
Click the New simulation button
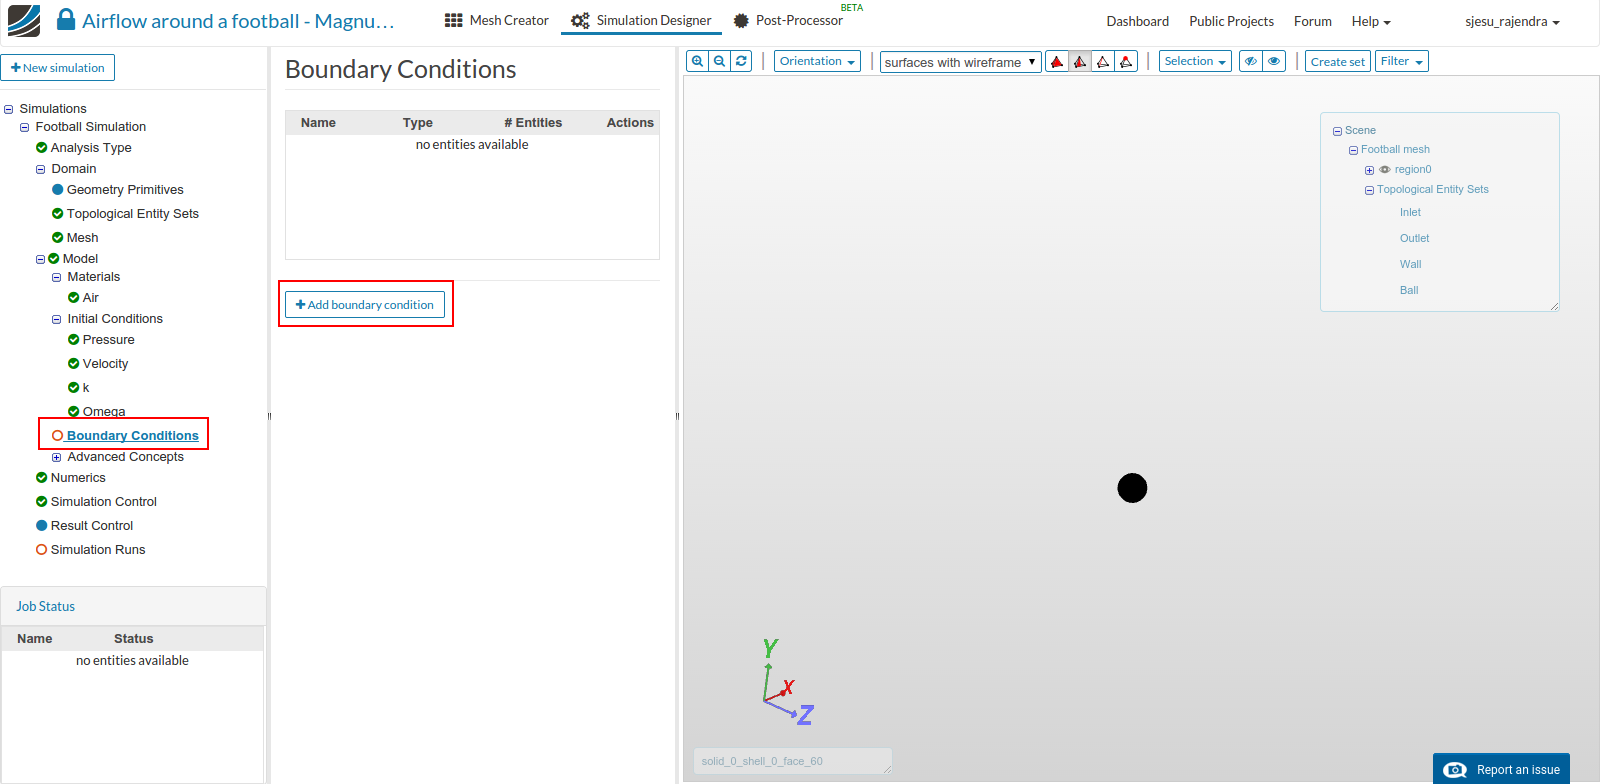click(x=58, y=67)
